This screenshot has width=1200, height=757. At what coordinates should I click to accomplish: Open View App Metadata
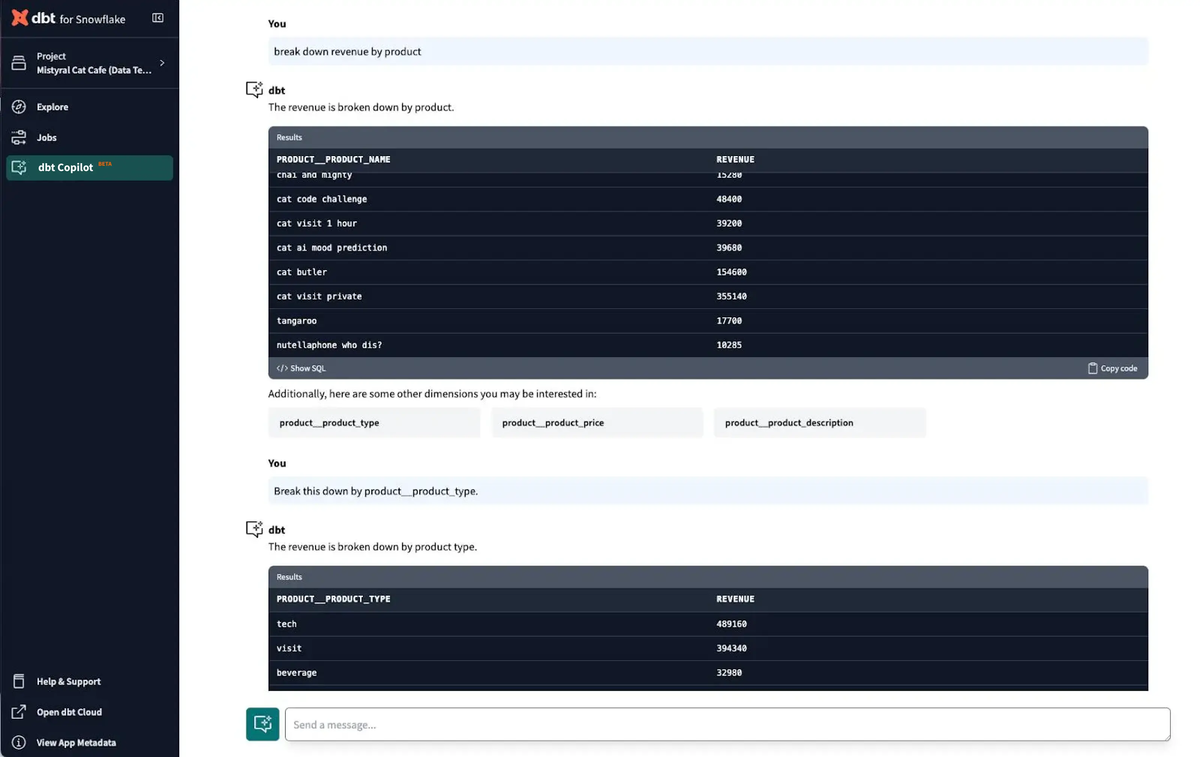76,743
